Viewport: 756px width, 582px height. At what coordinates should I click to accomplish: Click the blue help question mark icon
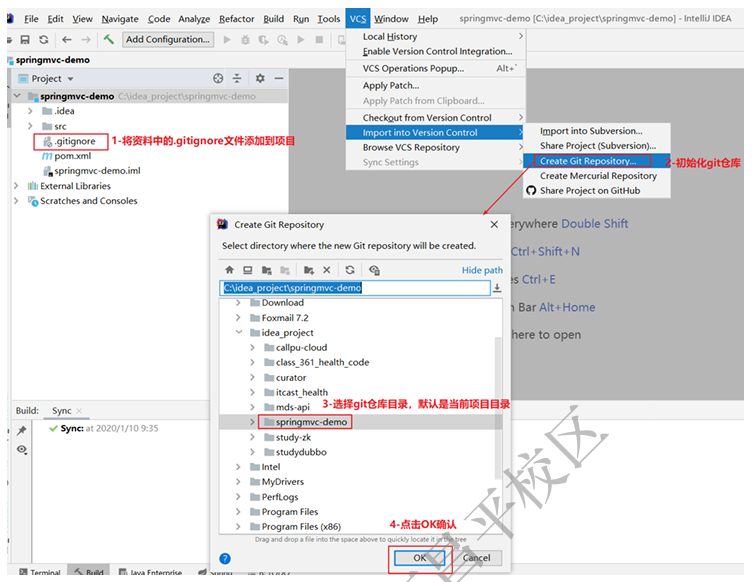point(225,558)
